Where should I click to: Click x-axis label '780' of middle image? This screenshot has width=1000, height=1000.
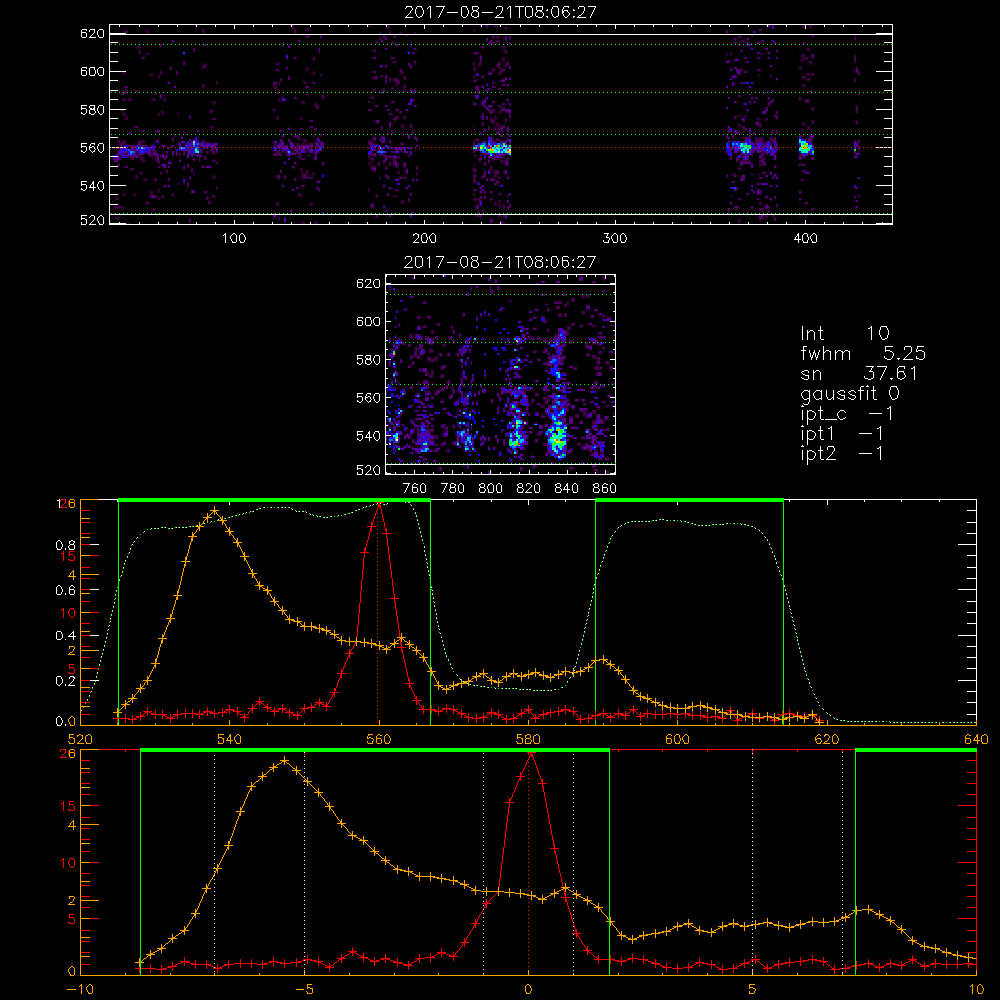(x=453, y=489)
